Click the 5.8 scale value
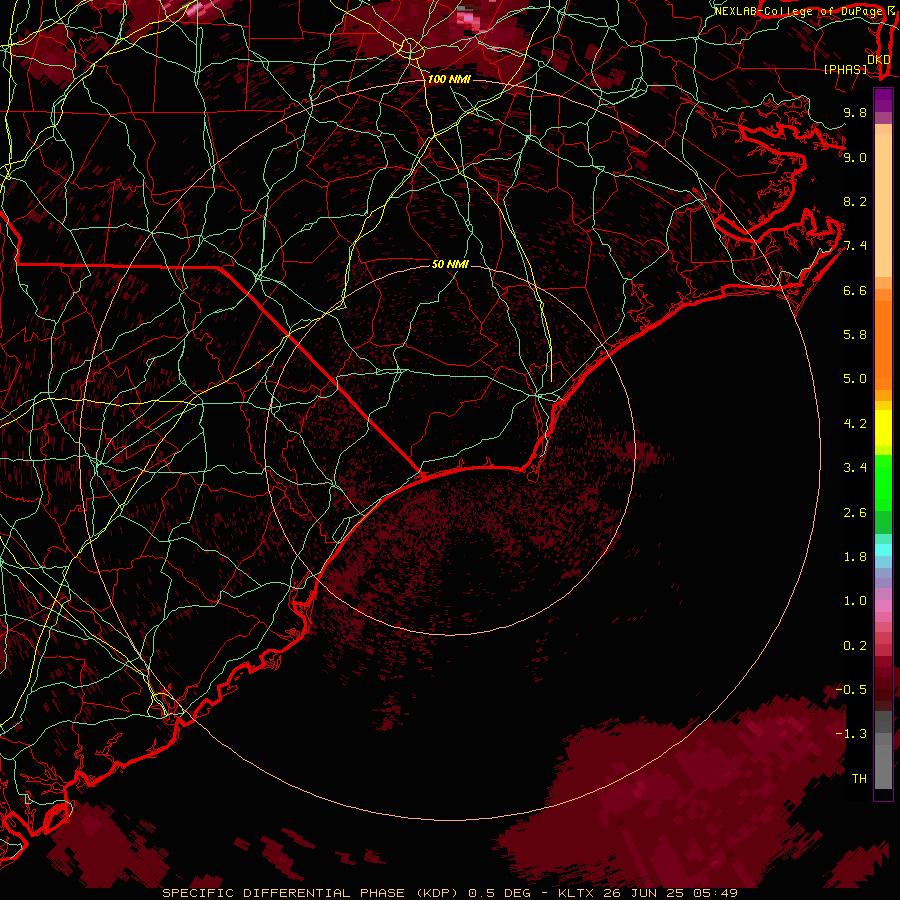Screen dimensions: 900x900 point(855,335)
